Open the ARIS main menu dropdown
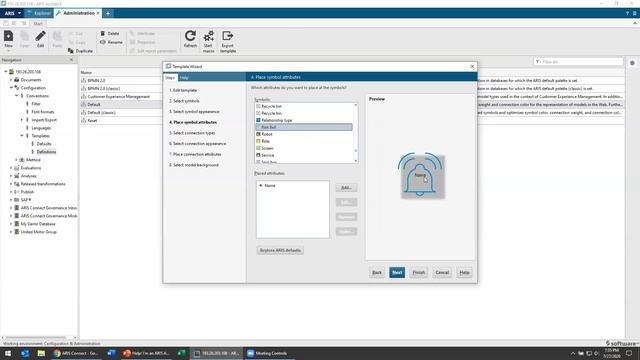 13,13
